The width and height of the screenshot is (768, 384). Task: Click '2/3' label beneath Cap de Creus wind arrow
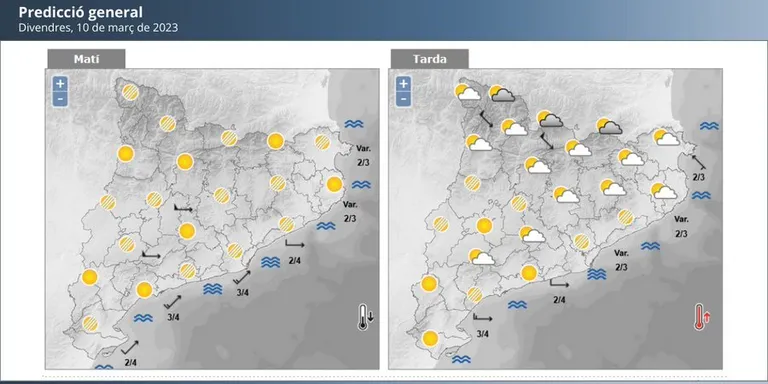coord(699,177)
